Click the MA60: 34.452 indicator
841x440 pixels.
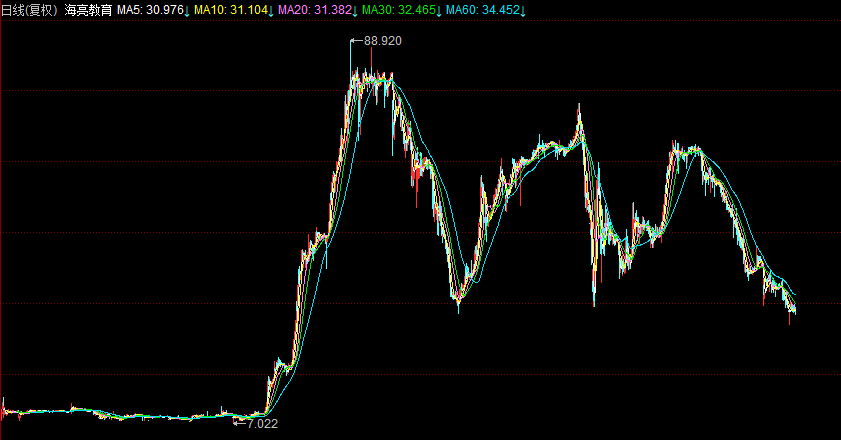point(483,10)
